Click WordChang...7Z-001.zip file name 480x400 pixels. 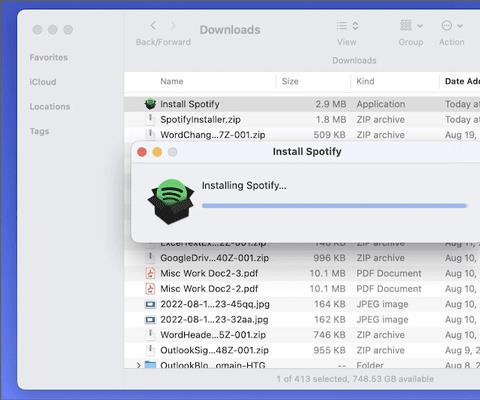point(213,135)
